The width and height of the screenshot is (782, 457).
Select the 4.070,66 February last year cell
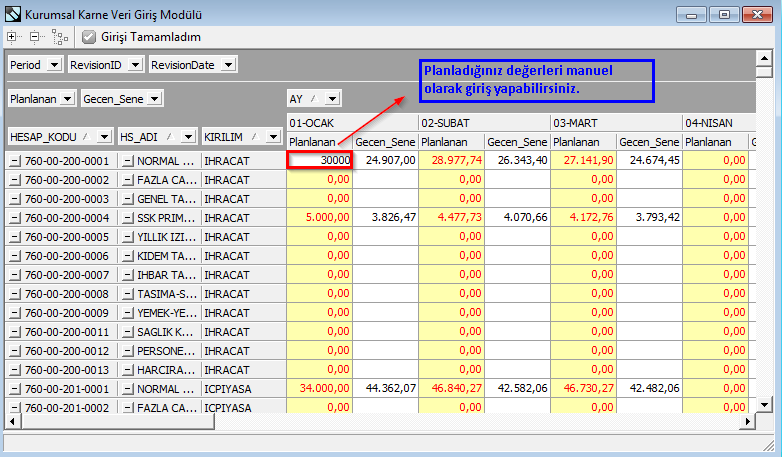point(517,218)
